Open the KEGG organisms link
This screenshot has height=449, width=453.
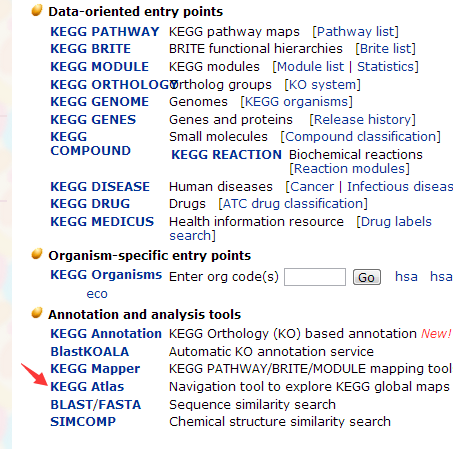(297, 102)
